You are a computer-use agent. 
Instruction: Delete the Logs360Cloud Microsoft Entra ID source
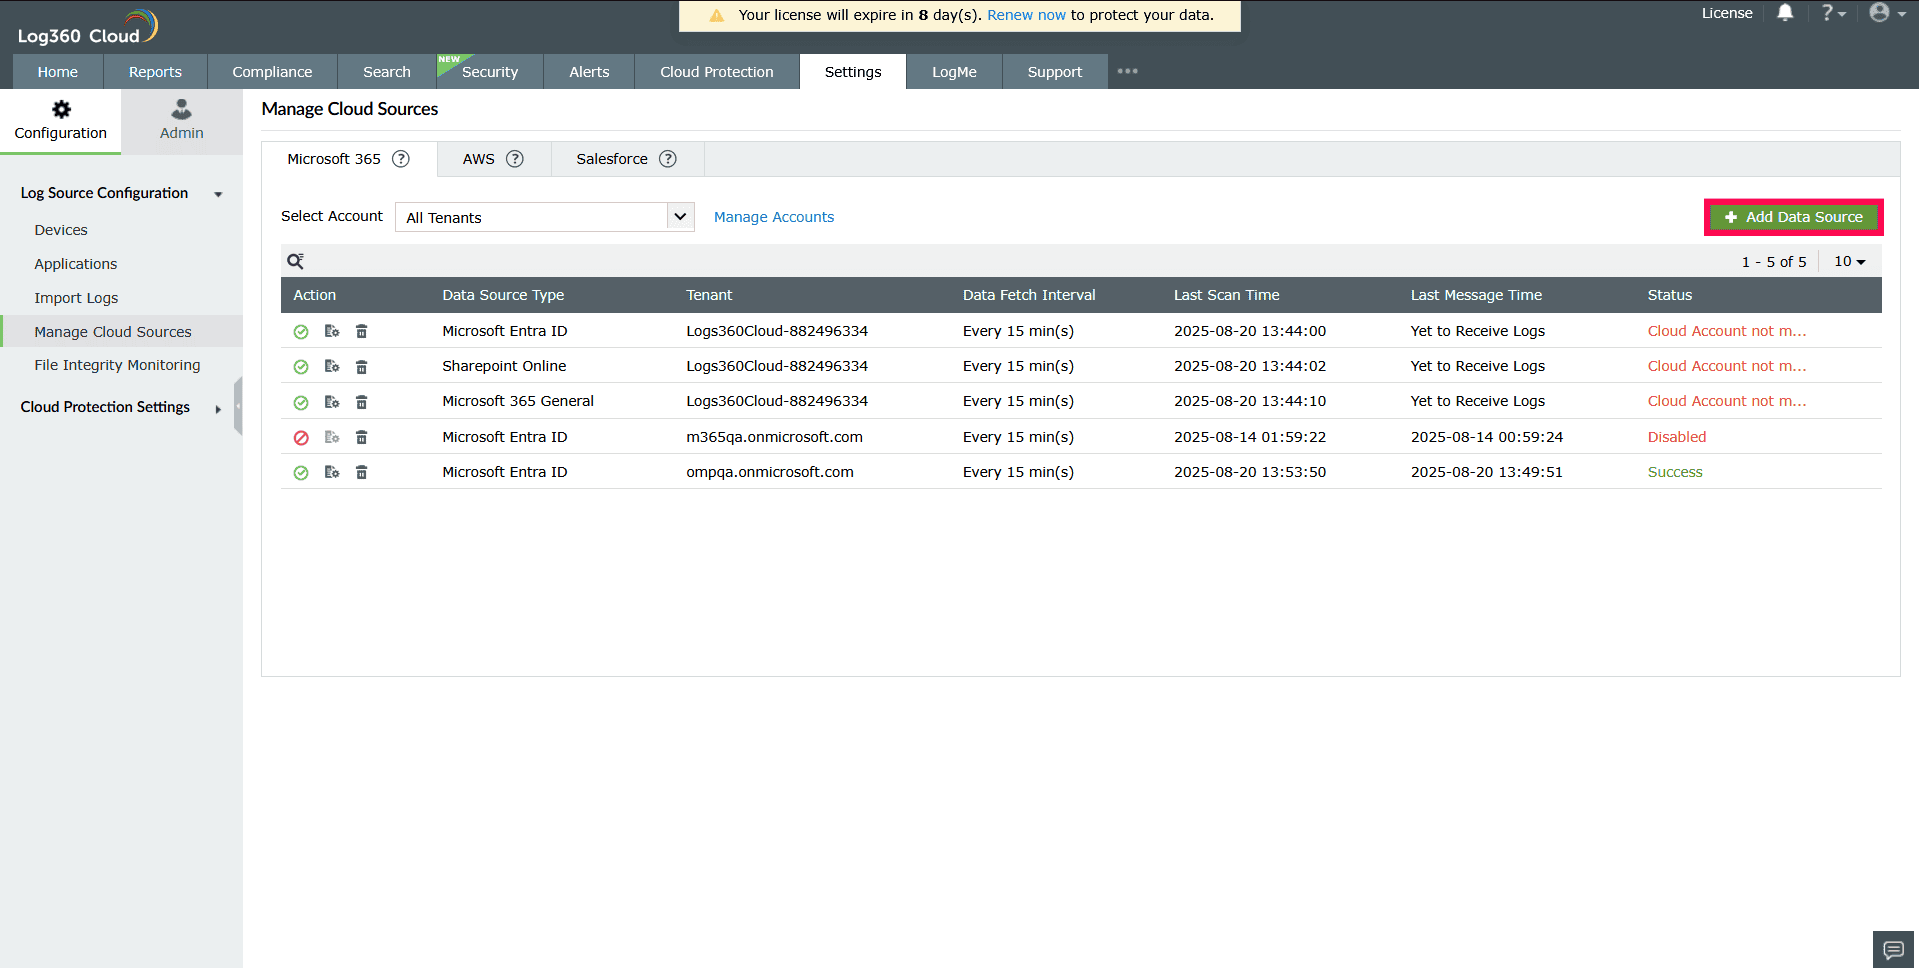click(362, 331)
